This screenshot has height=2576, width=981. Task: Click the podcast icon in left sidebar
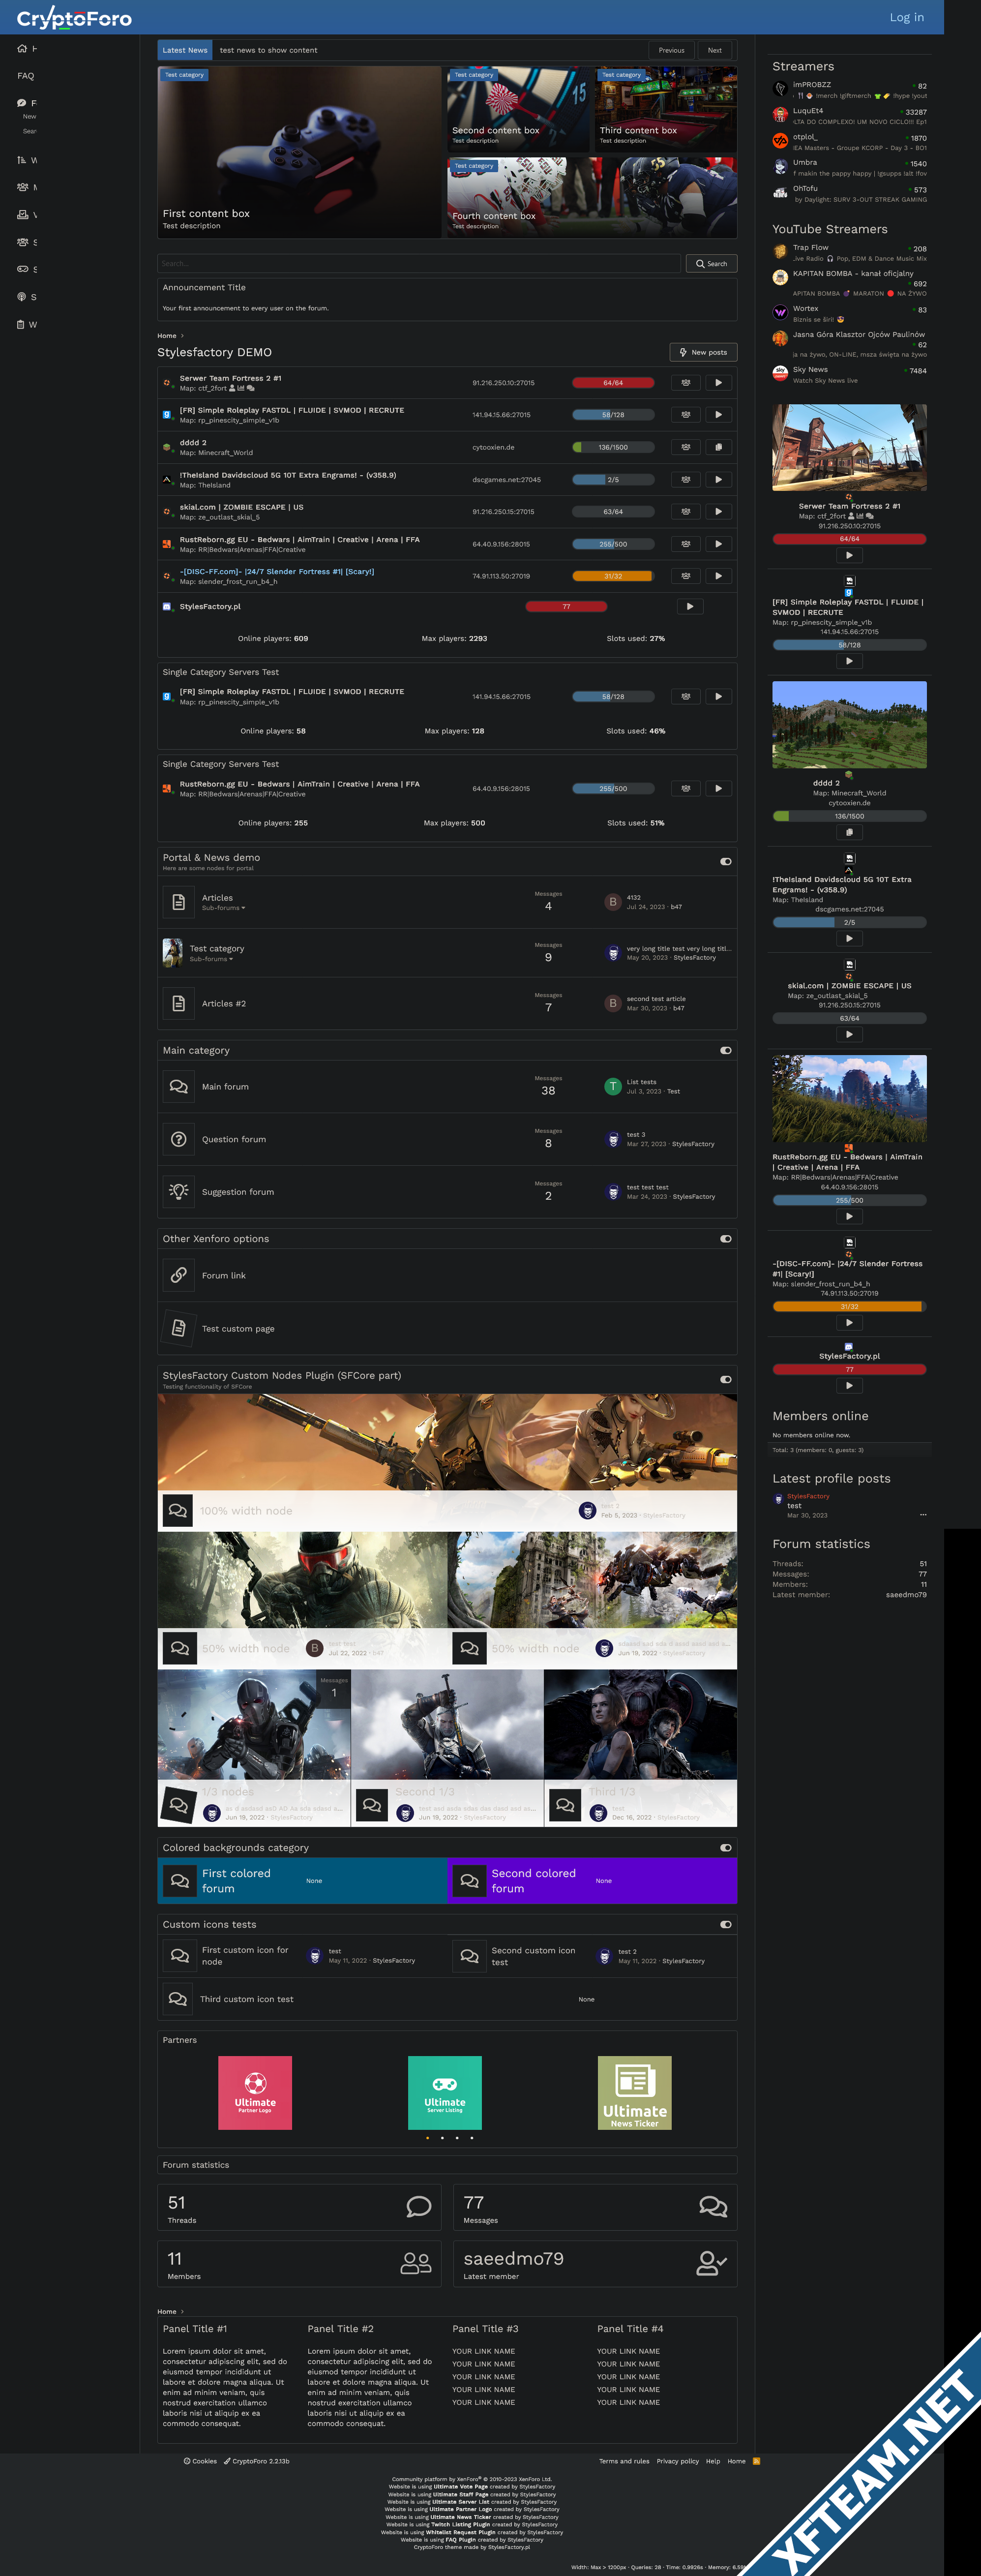tap(22, 297)
